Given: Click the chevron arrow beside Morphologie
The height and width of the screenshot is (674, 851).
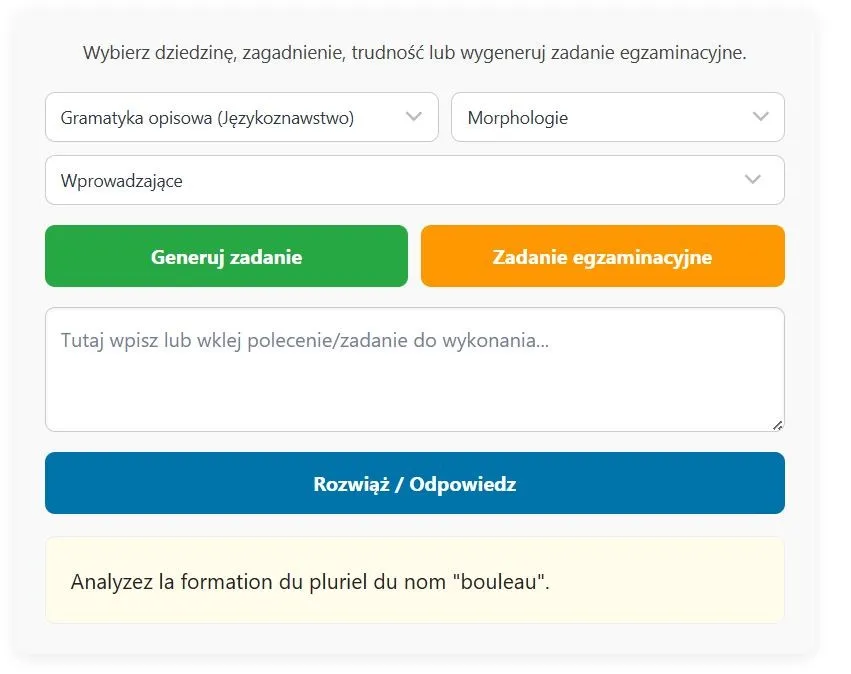Looking at the screenshot, I should pyautogui.click(x=760, y=117).
